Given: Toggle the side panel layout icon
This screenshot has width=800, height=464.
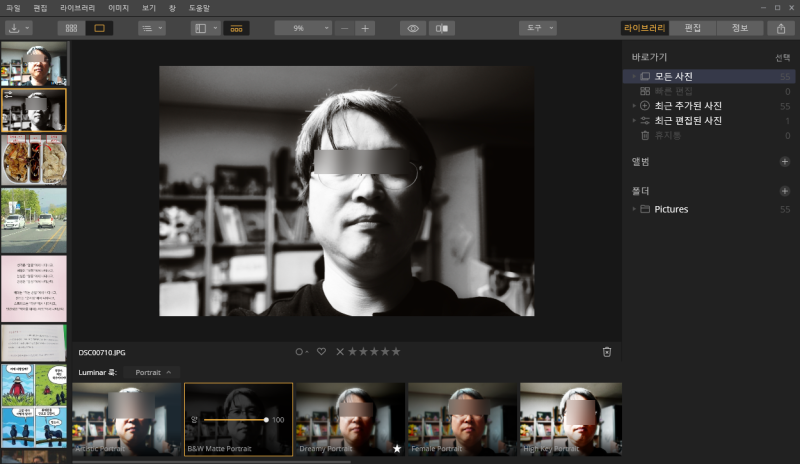Looking at the screenshot, I should (201, 28).
